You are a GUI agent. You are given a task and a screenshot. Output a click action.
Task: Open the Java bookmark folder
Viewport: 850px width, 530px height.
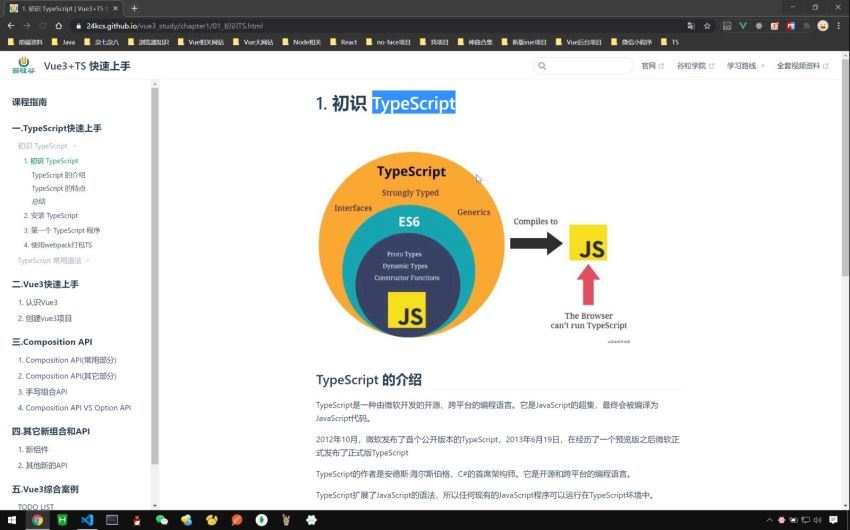tap(63, 42)
